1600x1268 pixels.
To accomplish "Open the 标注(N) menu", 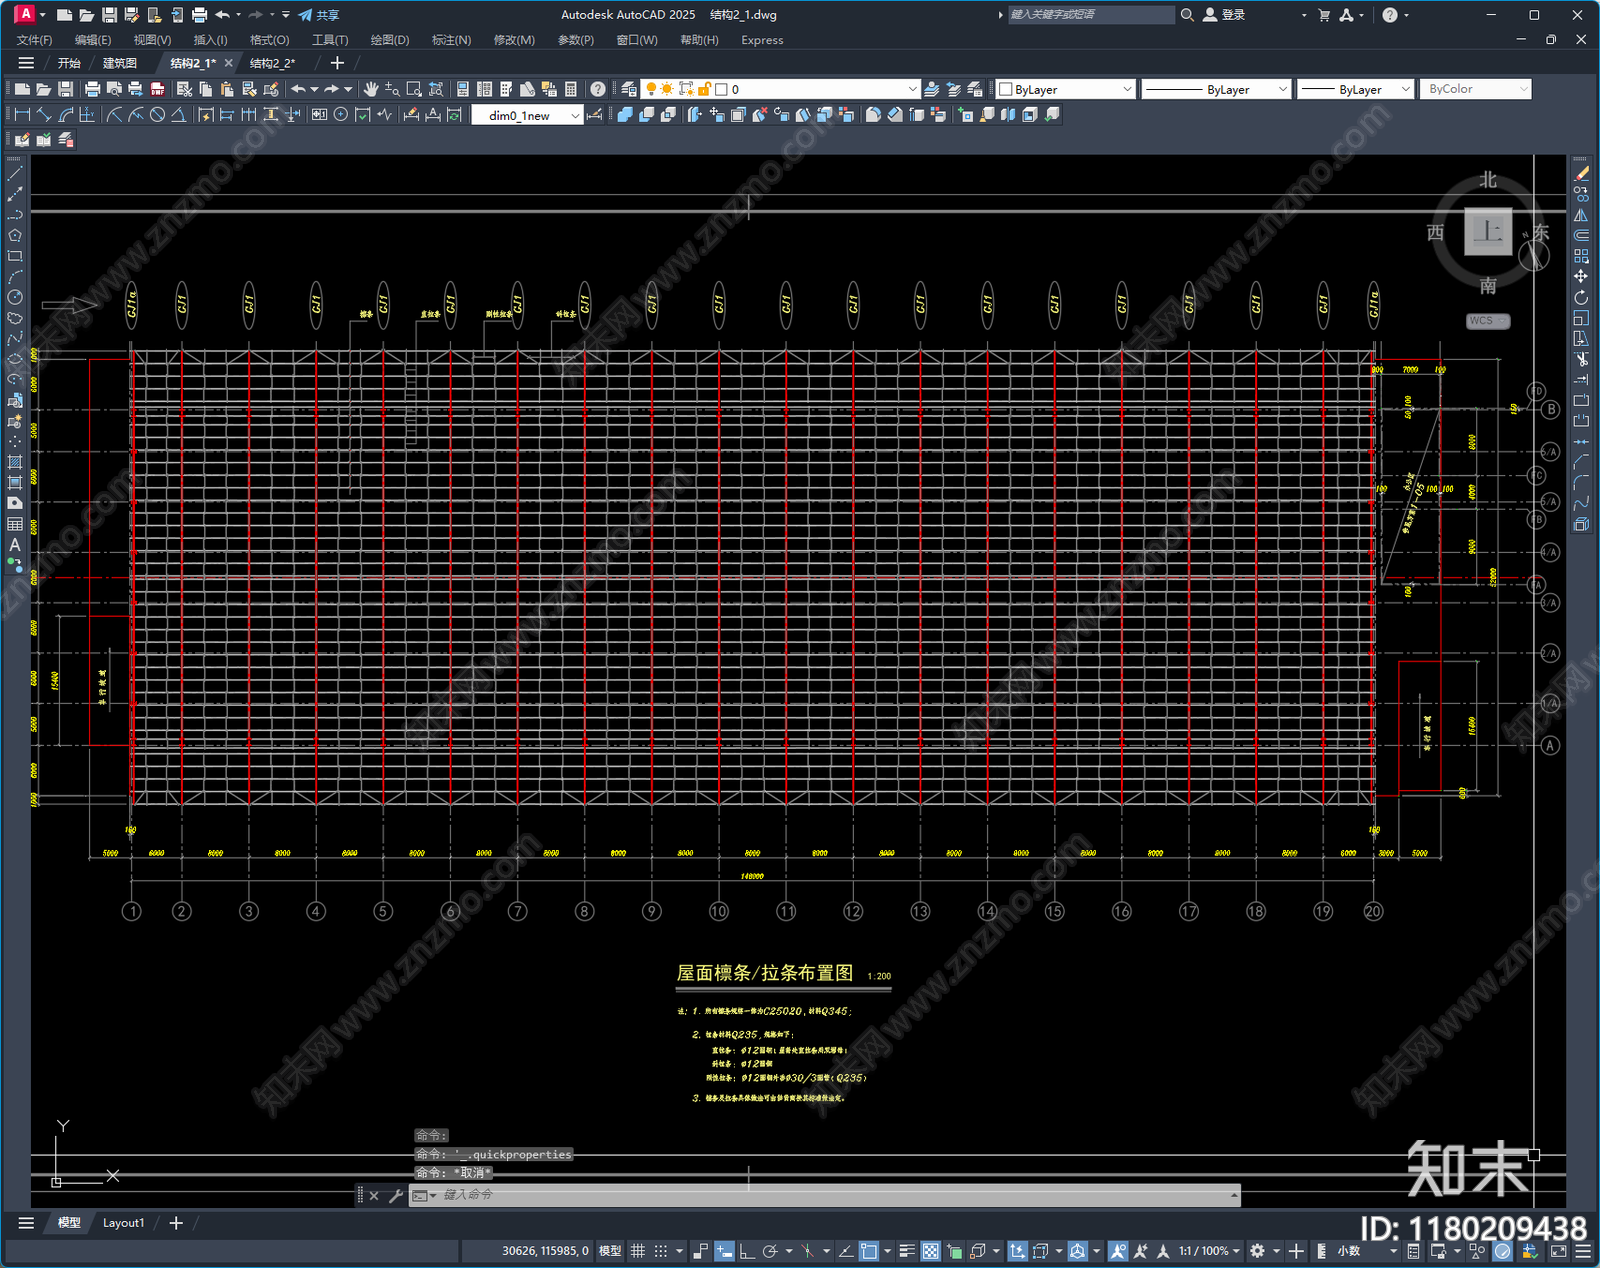I will pos(451,40).
